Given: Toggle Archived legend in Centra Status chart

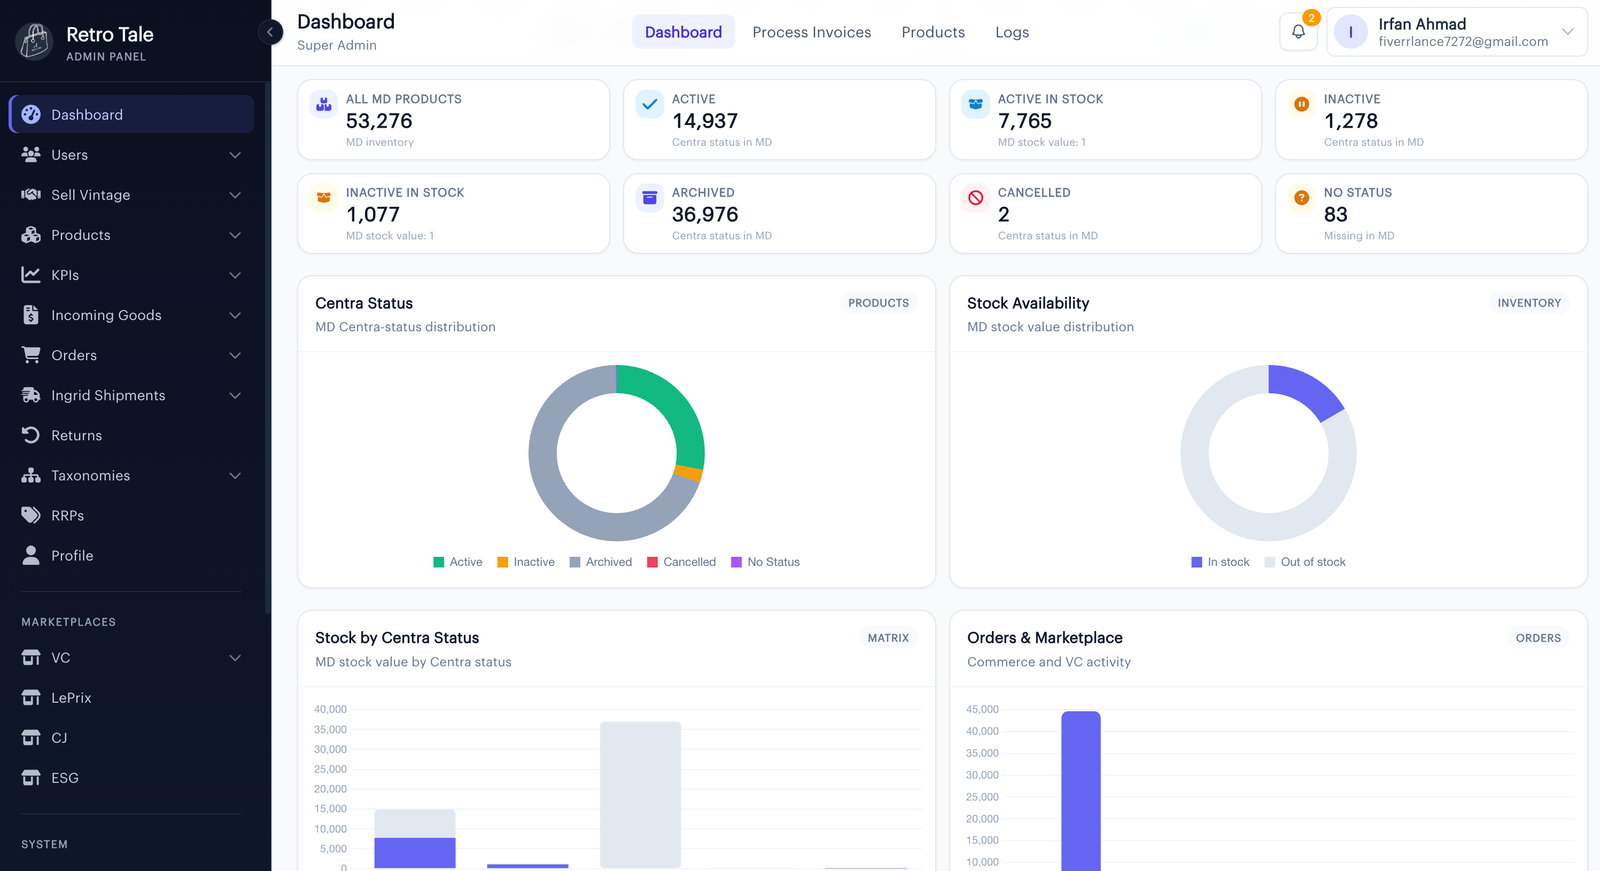Looking at the screenshot, I should [601, 562].
